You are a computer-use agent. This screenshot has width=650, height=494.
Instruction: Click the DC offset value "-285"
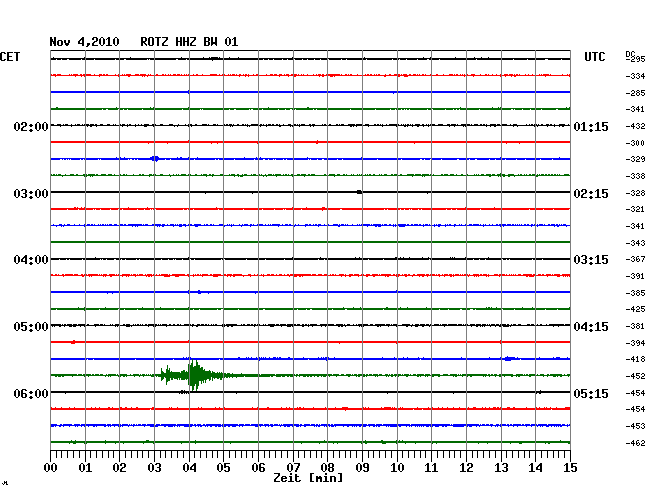pos(635,93)
